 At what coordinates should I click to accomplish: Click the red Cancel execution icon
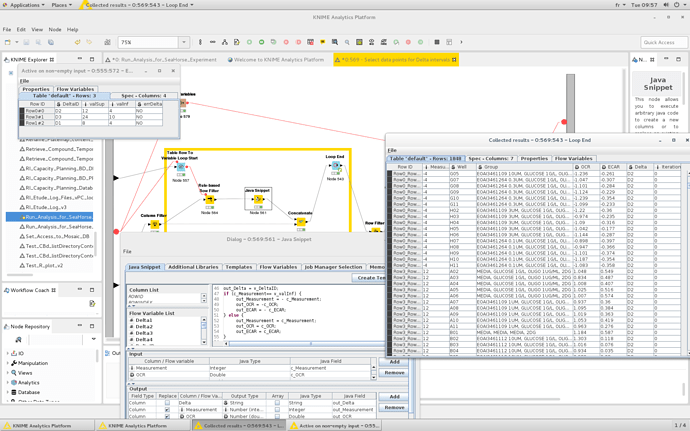click(x=286, y=42)
